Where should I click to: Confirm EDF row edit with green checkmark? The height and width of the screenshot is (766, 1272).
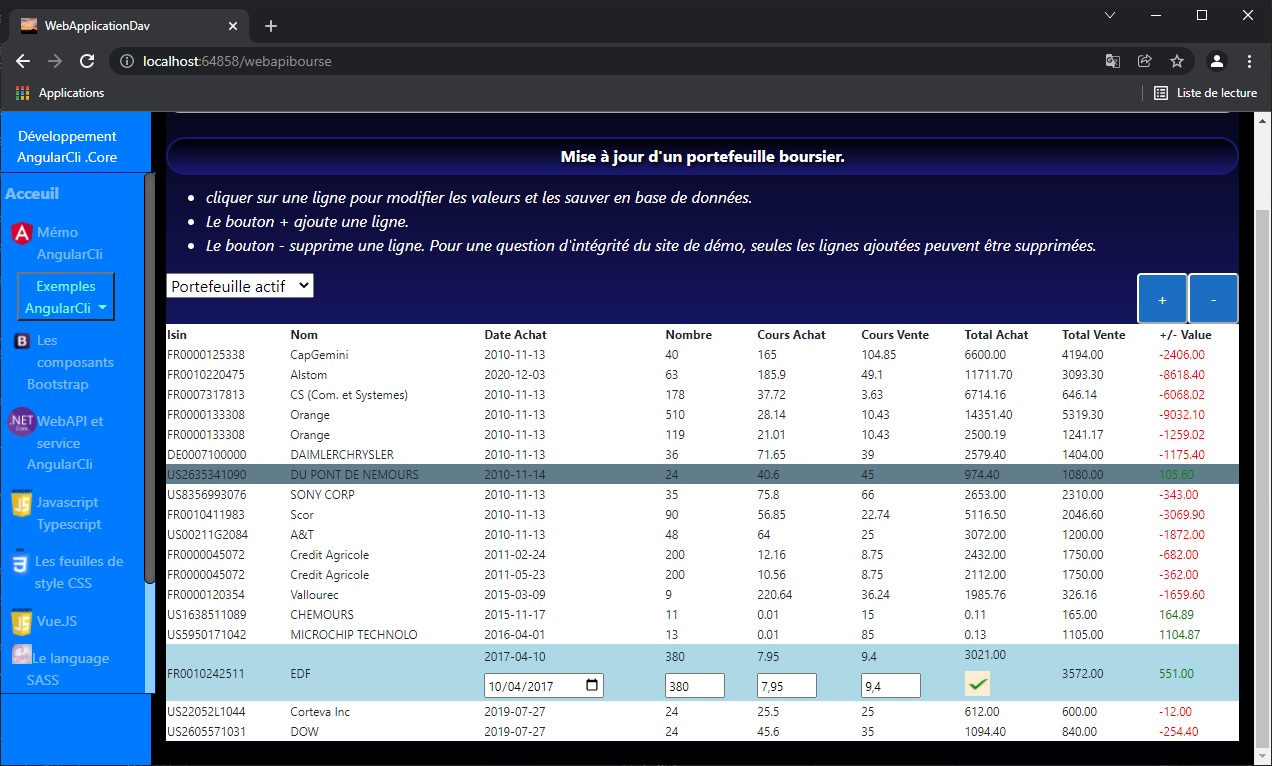tap(977, 685)
